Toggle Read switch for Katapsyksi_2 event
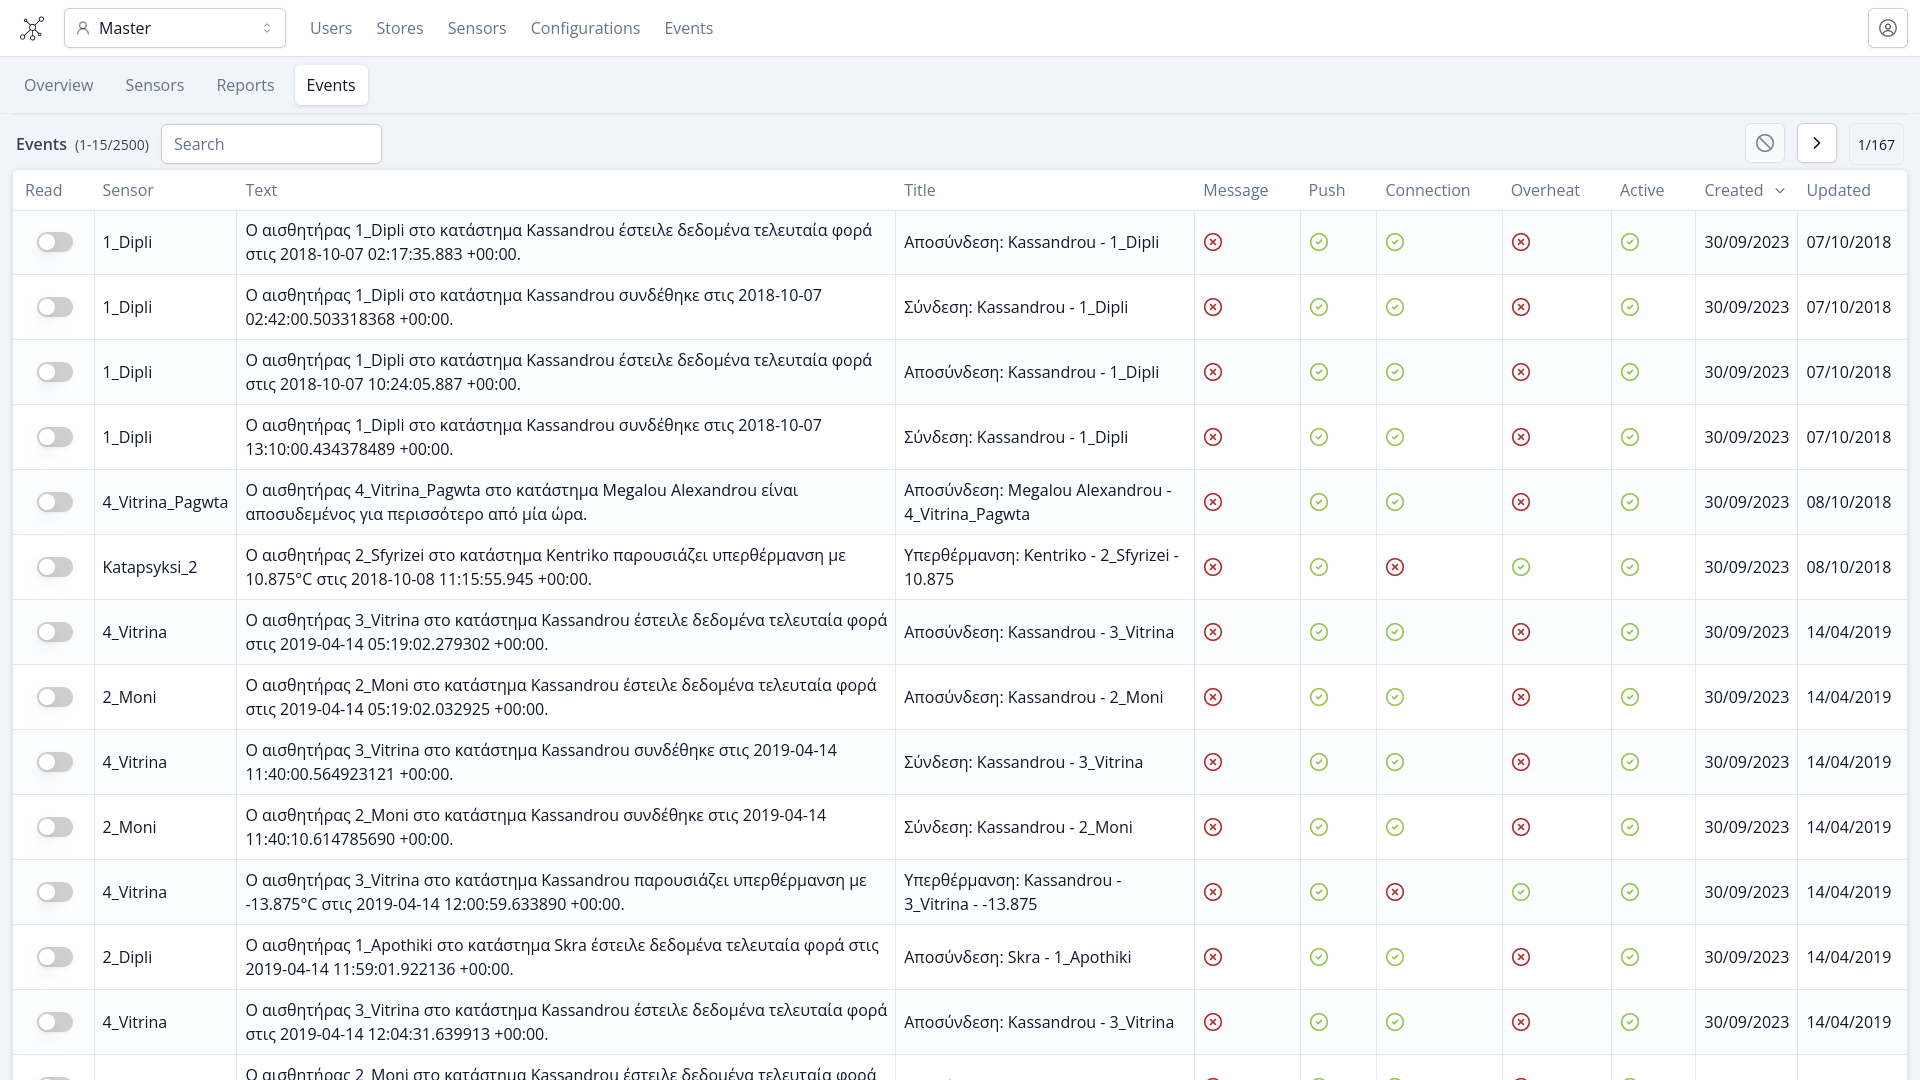Screen dimensions: 1920x1080 [x=55, y=567]
